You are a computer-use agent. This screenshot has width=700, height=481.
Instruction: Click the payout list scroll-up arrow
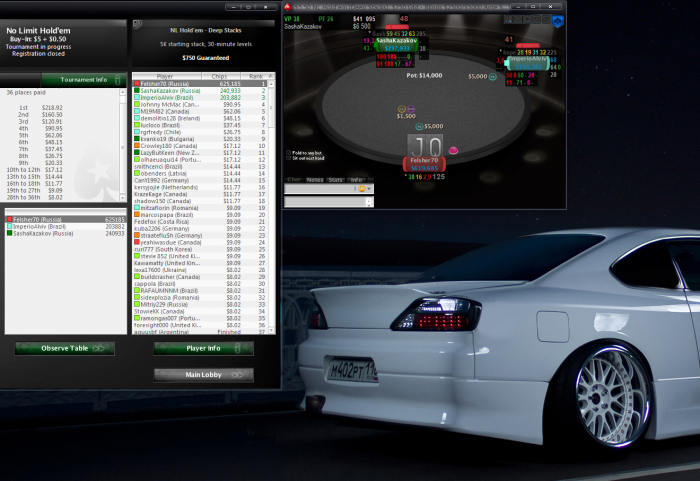(123, 92)
